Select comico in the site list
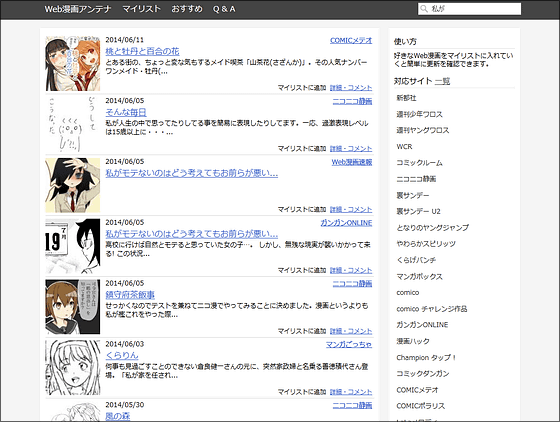The width and height of the screenshot is (560, 422). (x=408, y=292)
